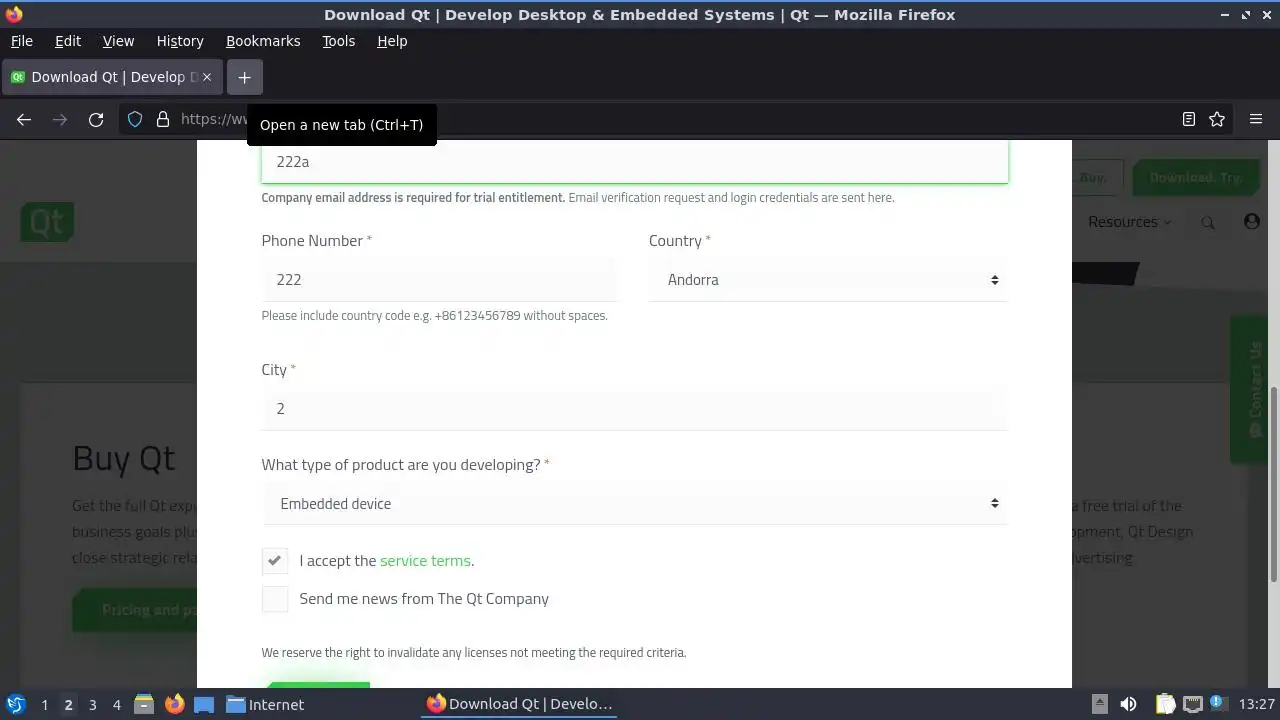Open Firefox application hamburger menu
The width and height of the screenshot is (1280, 720).
pos(1256,119)
